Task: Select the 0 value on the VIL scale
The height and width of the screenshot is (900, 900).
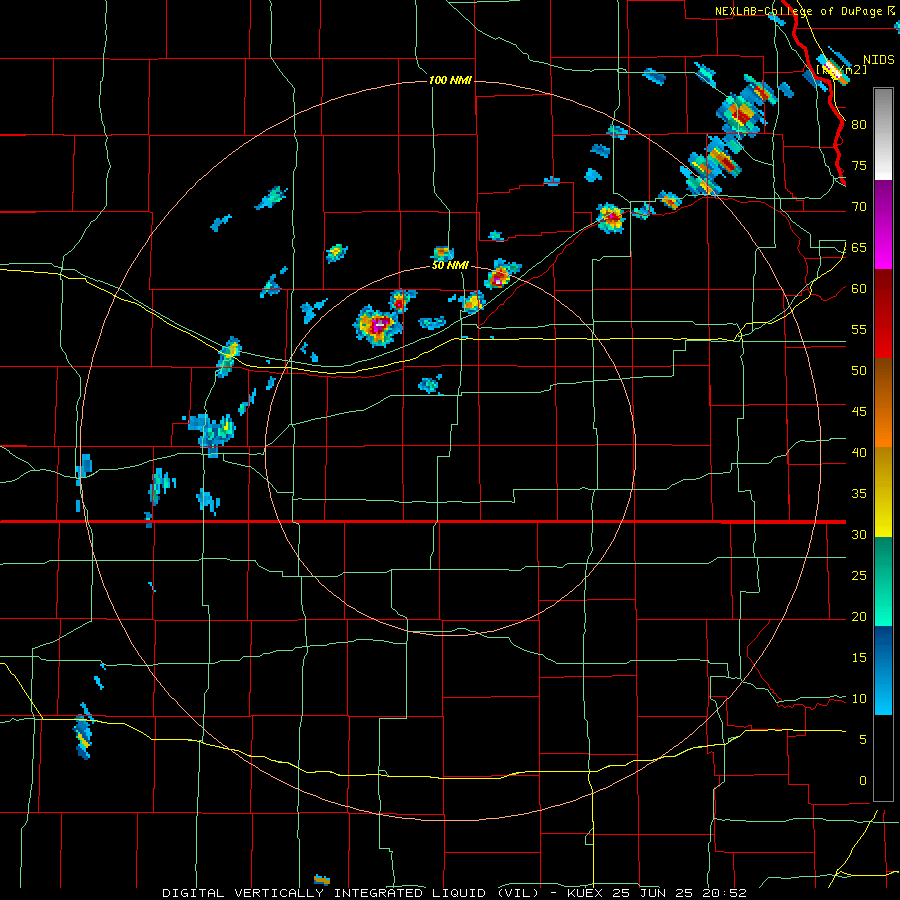Action: pyautogui.click(x=863, y=781)
